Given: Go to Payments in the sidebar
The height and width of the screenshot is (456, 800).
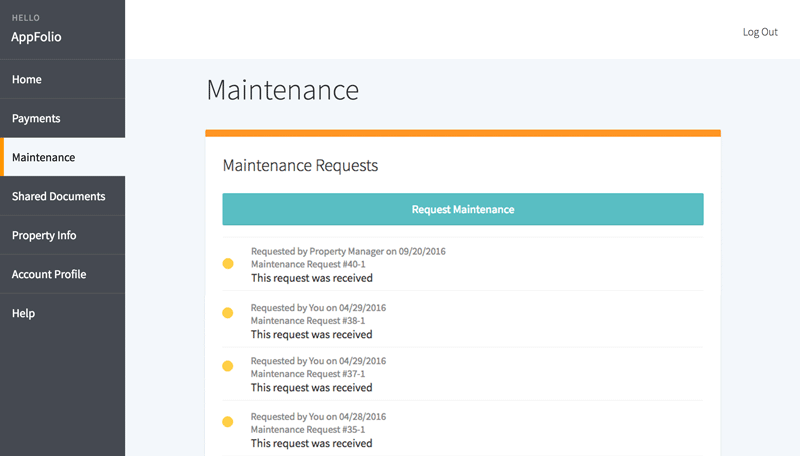Looking at the screenshot, I should point(62,118).
